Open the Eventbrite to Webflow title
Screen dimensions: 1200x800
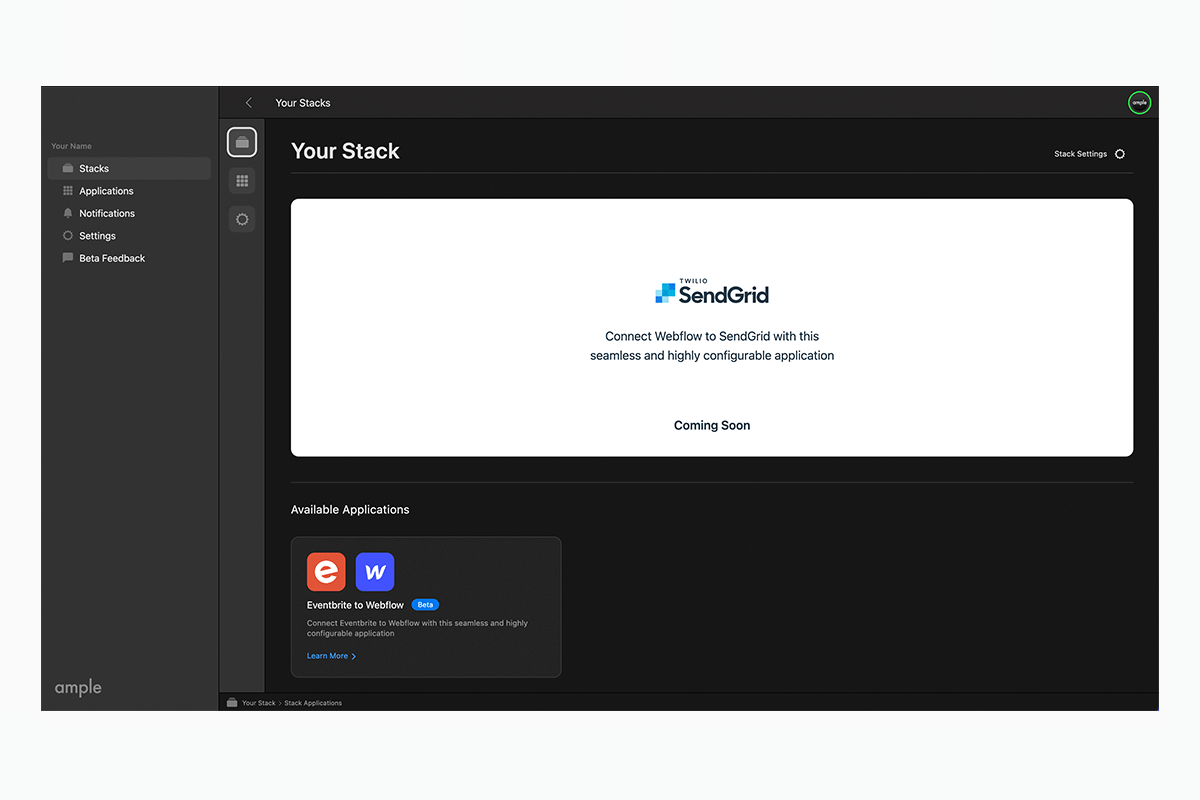point(355,605)
